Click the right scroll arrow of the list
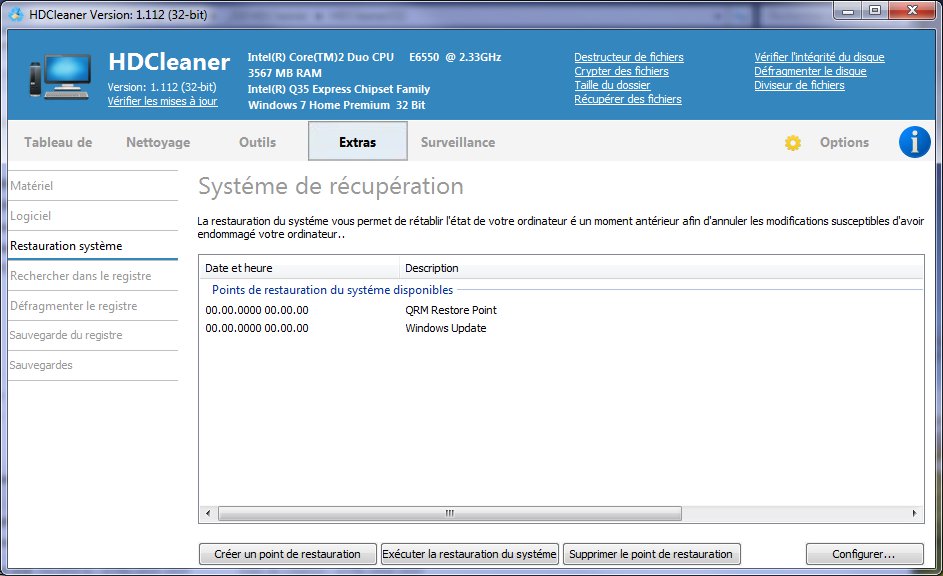The width and height of the screenshot is (943, 576). tap(914, 513)
